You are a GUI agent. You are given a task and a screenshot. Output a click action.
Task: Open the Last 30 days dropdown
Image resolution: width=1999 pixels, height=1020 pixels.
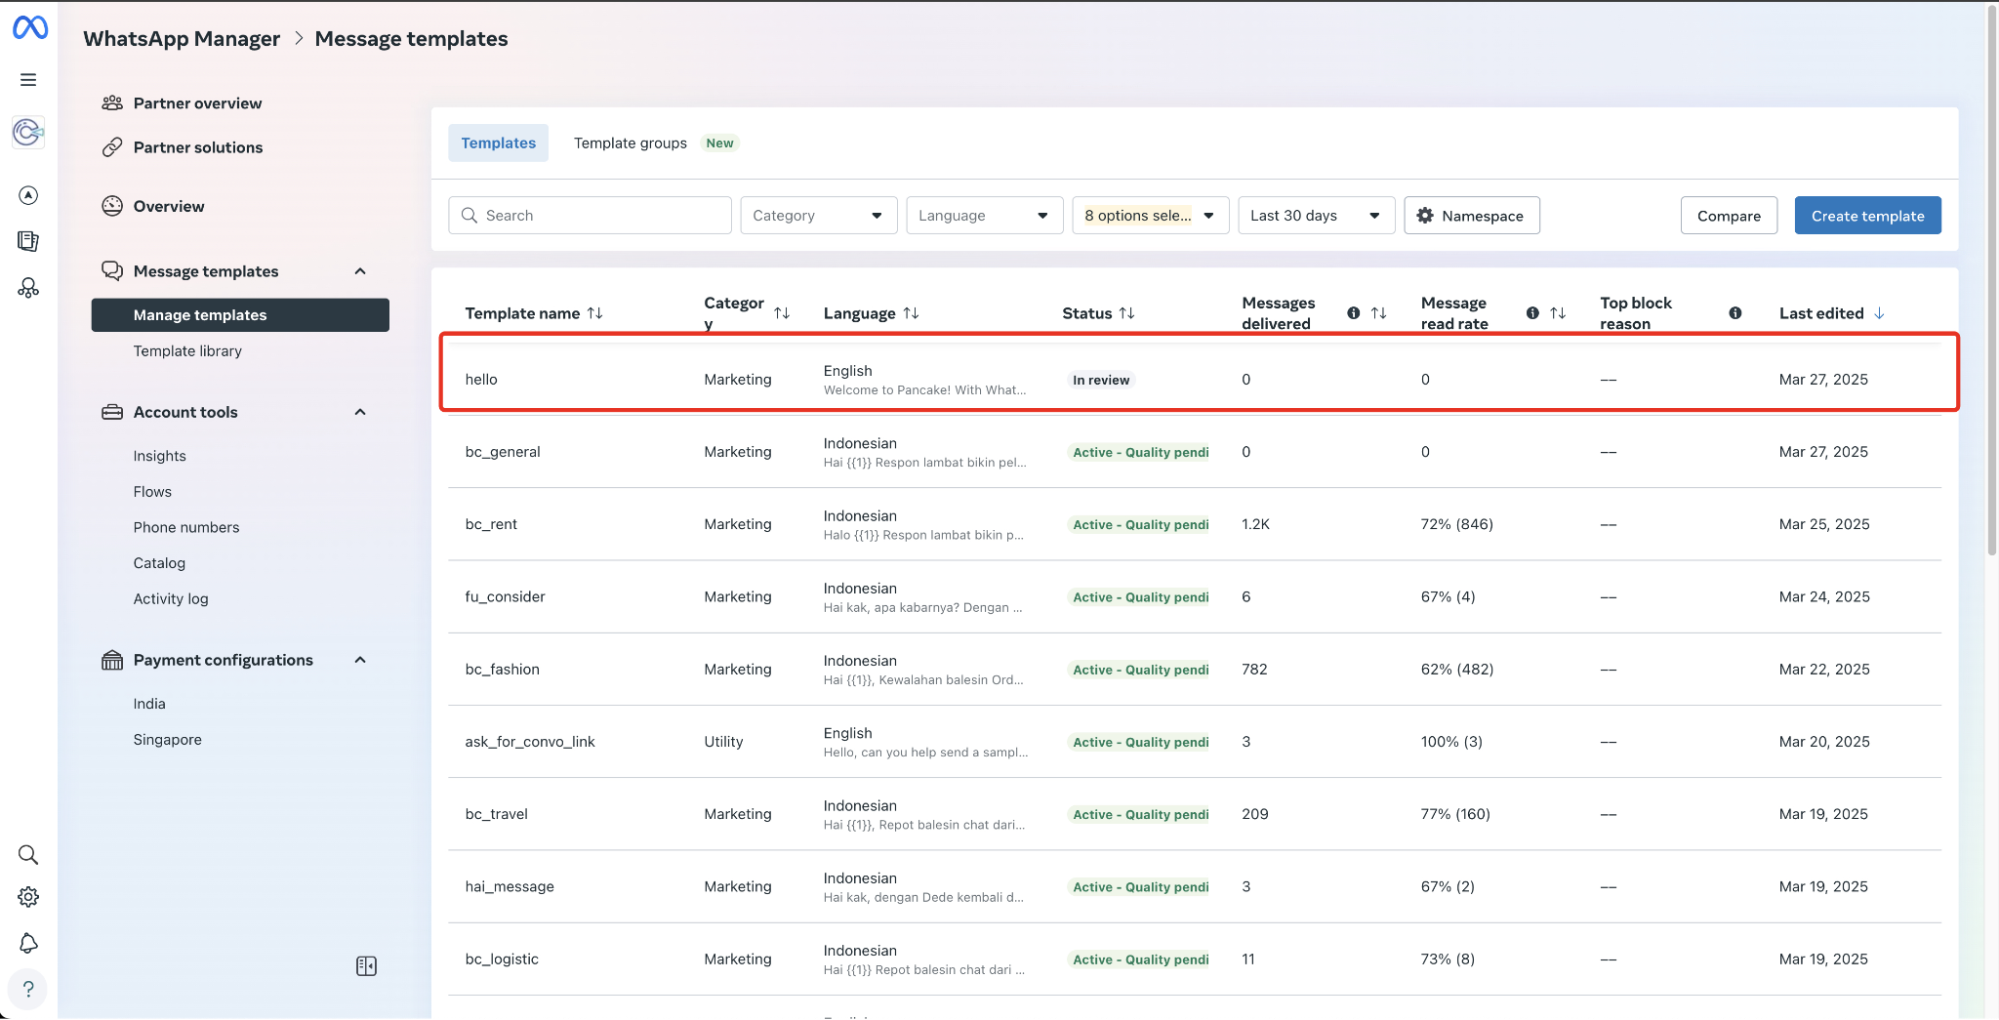[1316, 215]
